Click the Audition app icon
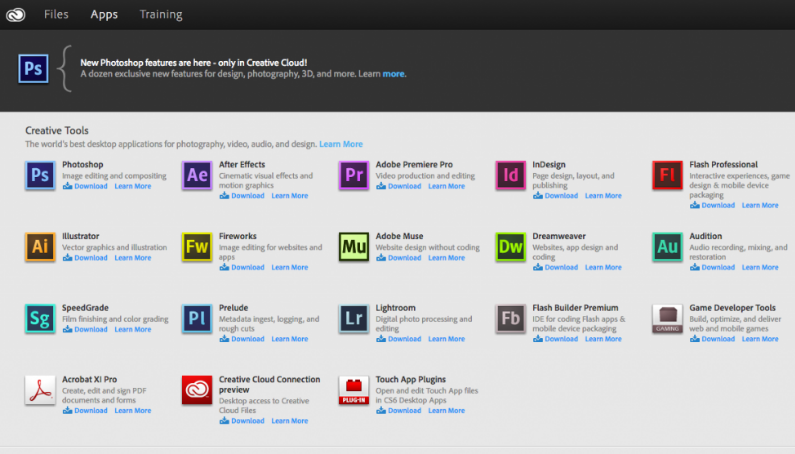The width and height of the screenshot is (795, 454). (x=667, y=247)
